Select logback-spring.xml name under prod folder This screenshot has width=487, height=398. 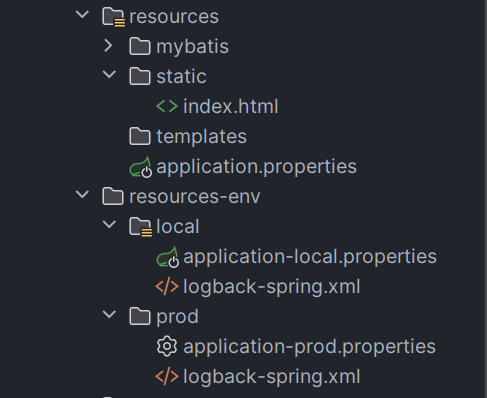point(272,377)
